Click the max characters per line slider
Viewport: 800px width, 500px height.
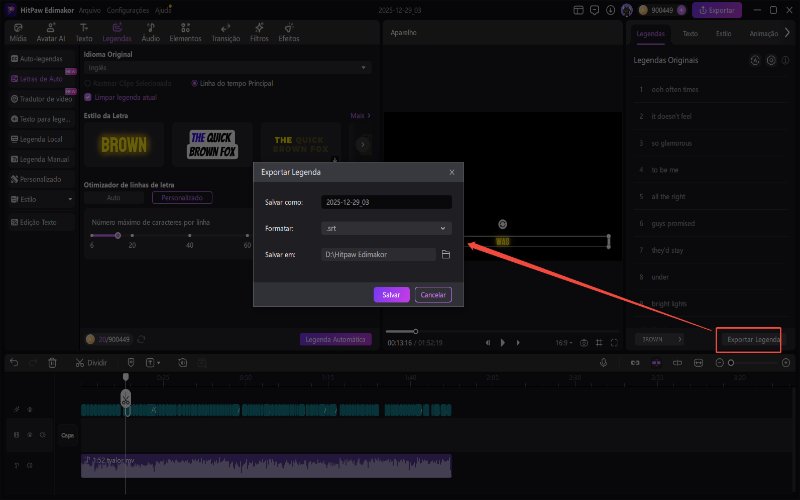pos(119,235)
